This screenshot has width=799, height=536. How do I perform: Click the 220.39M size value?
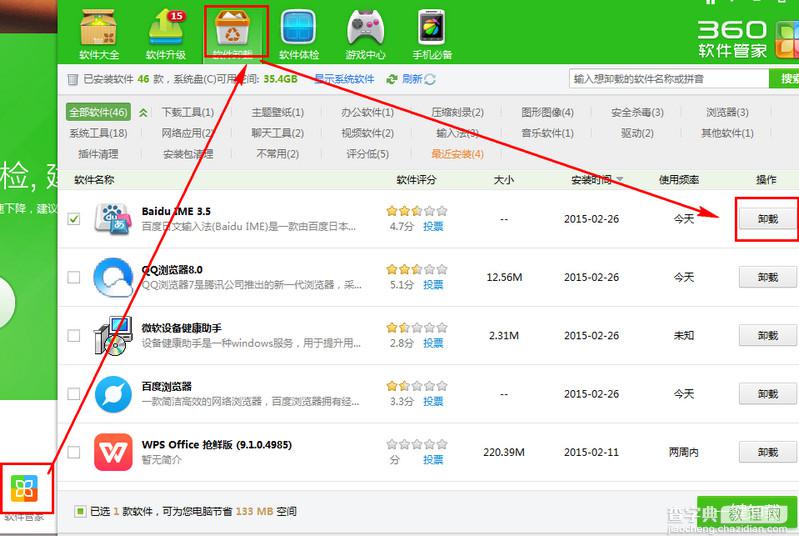click(504, 452)
